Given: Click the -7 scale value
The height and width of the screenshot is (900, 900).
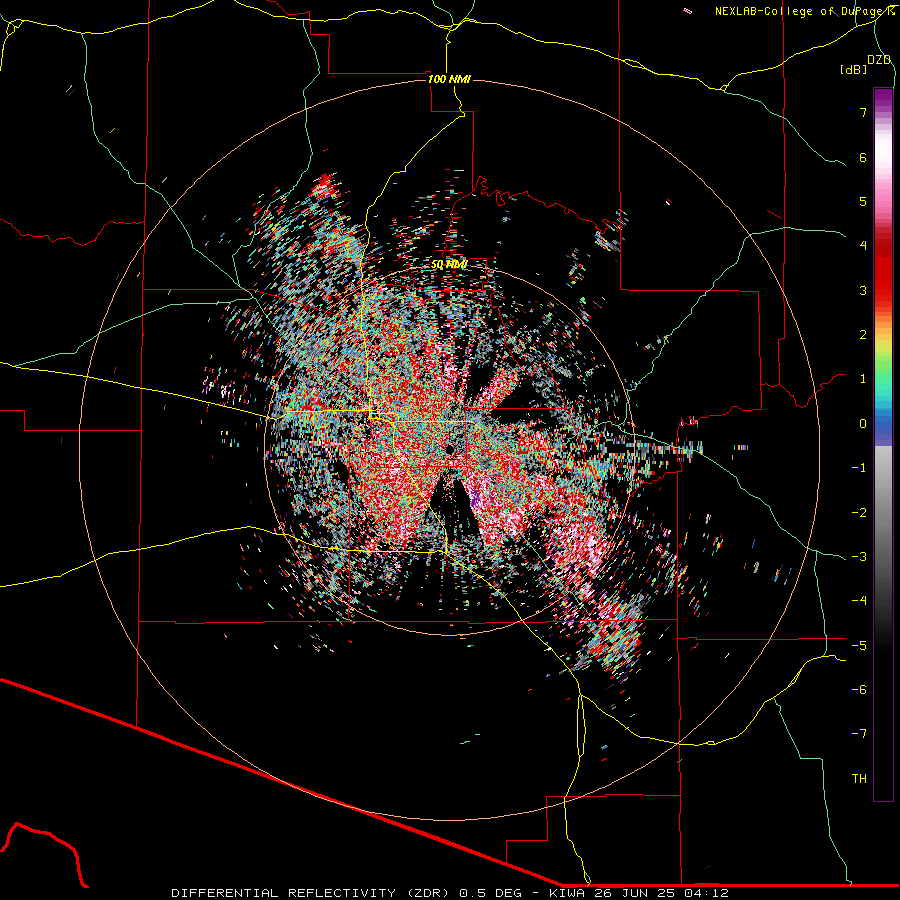Looking at the screenshot, I should [859, 734].
